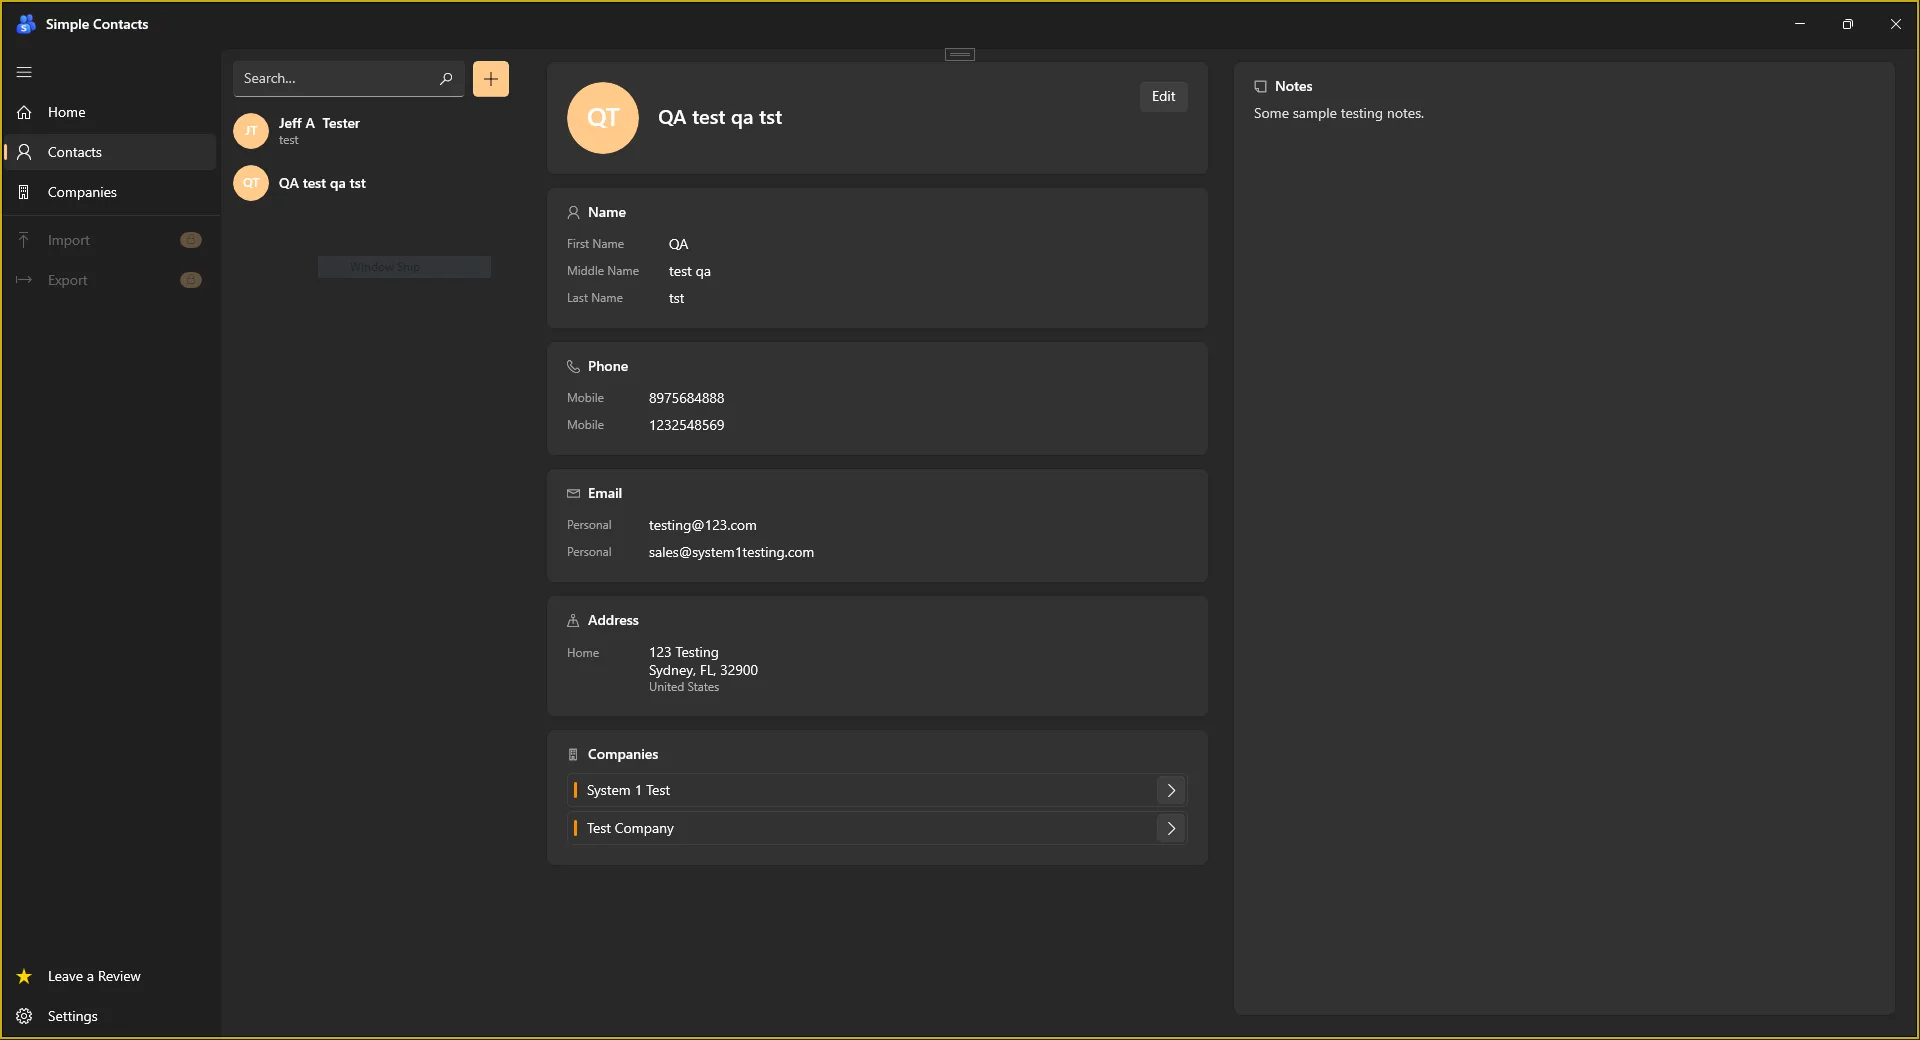Viewport: 1920px width, 1040px height.
Task: Open the Settings page
Action: click(x=110, y=1016)
